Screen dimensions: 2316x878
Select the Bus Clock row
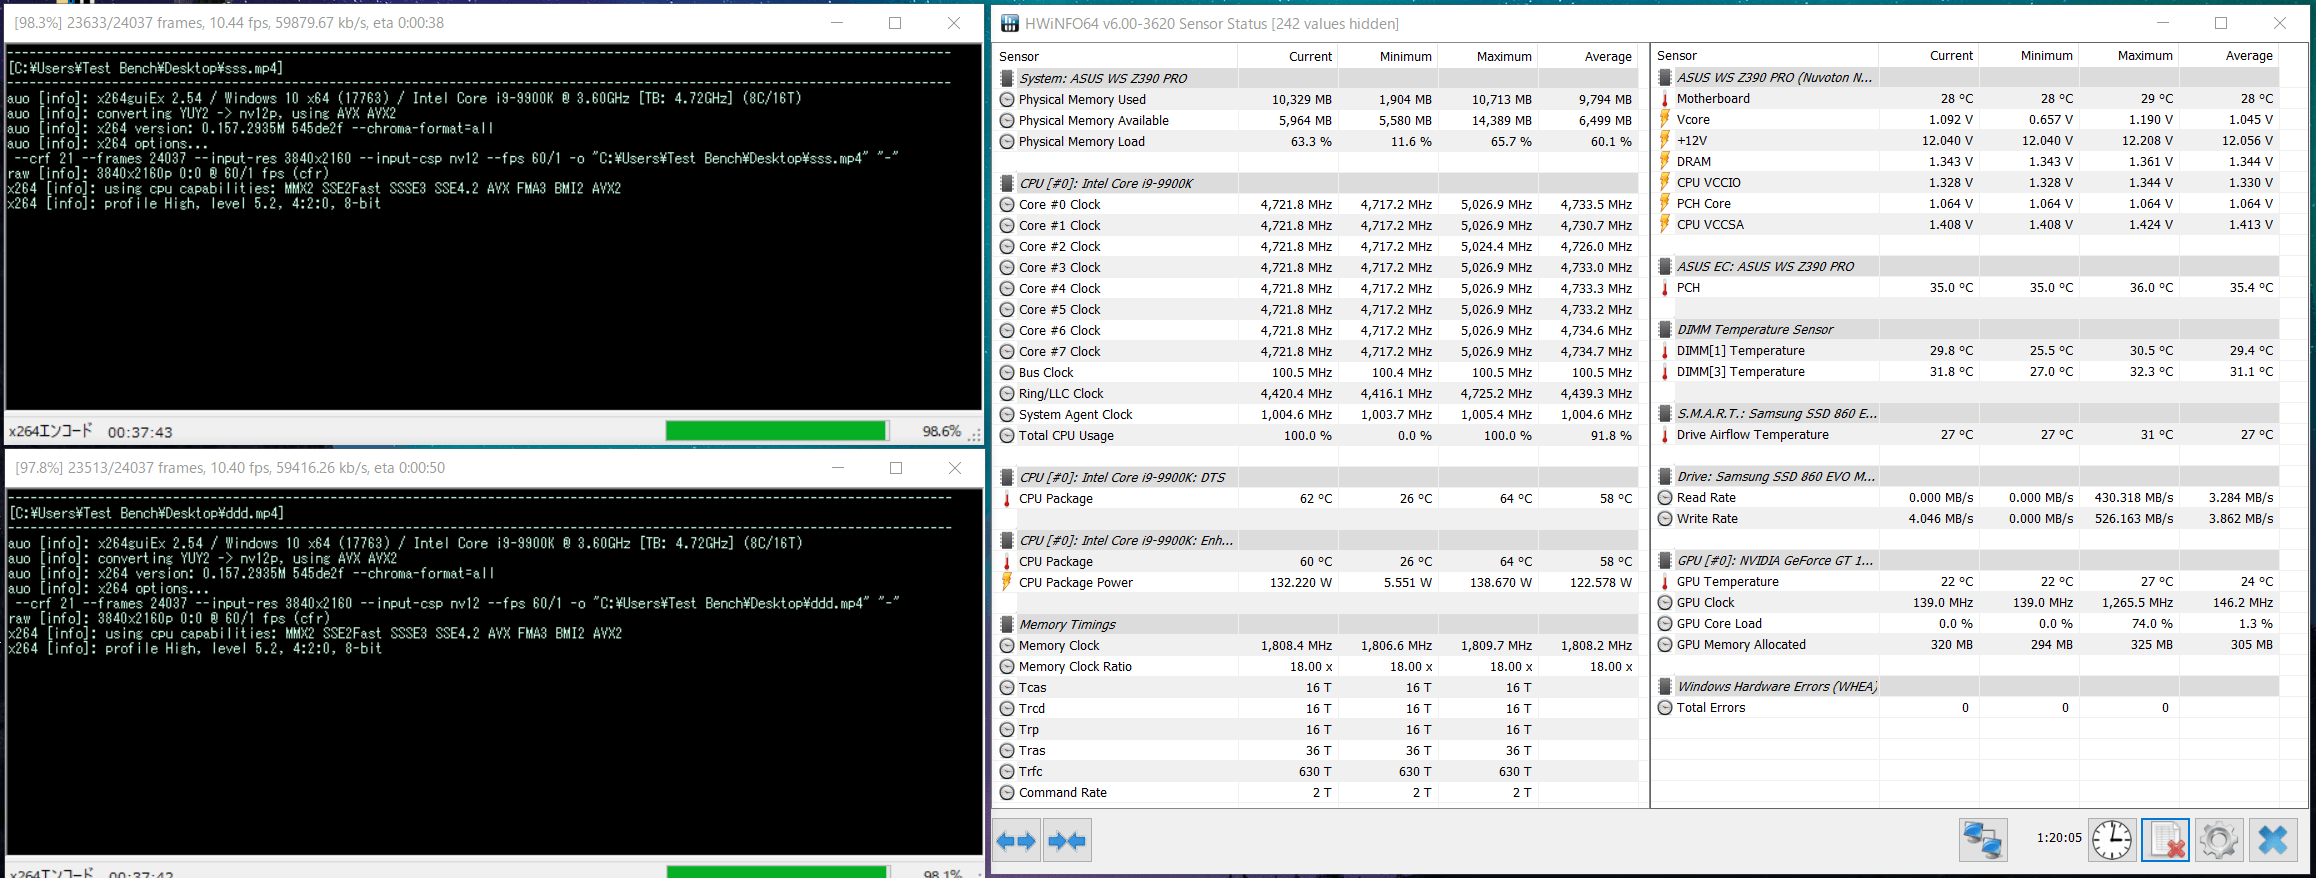click(1316, 372)
